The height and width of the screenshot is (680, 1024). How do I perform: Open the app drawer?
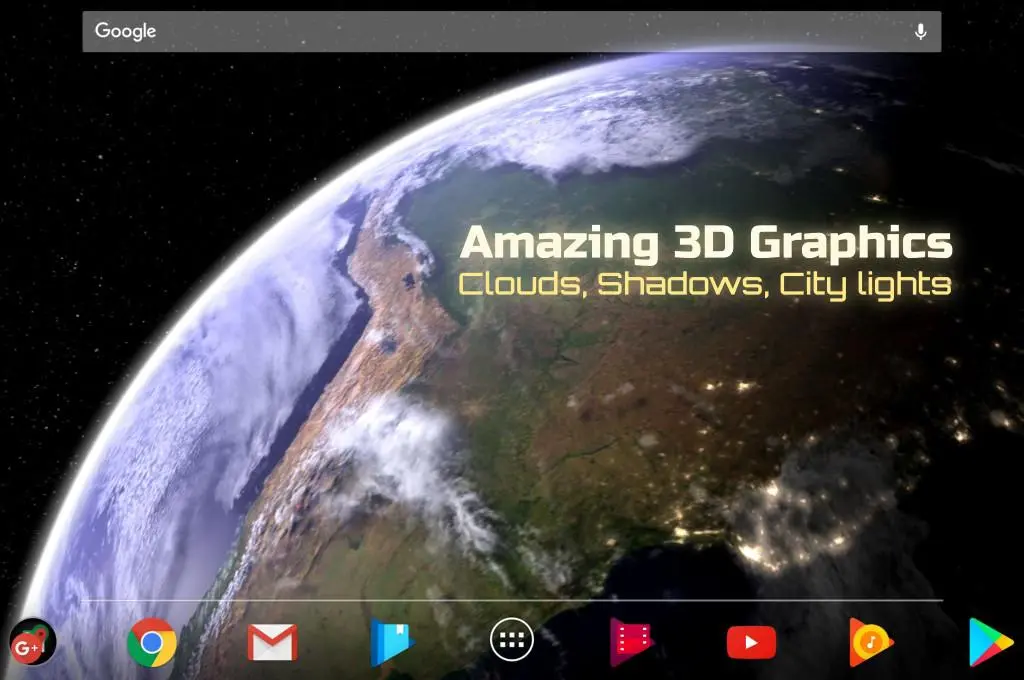512,640
